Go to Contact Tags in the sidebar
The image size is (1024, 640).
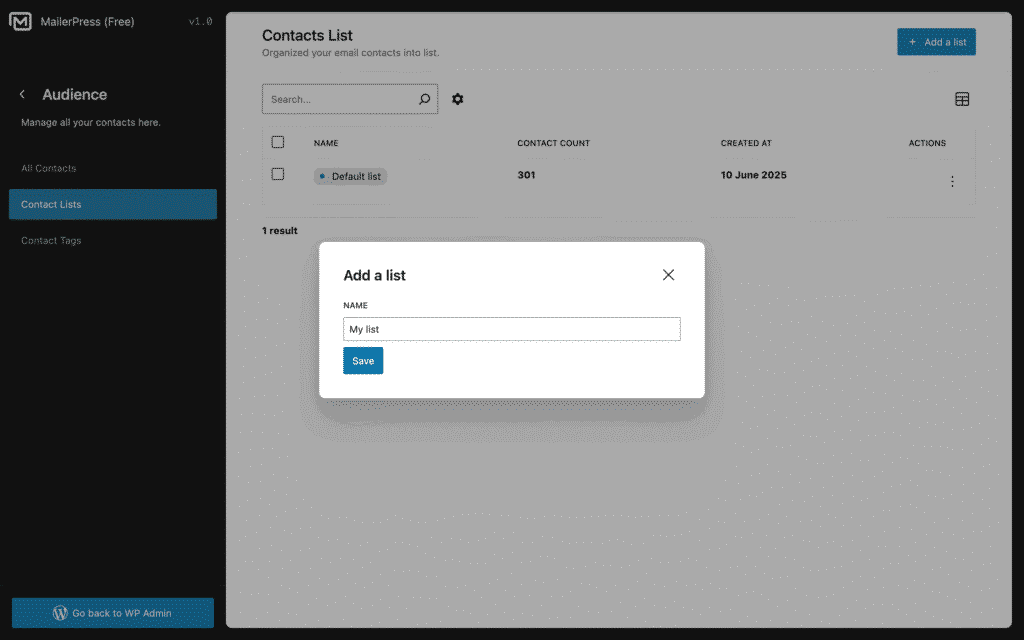(52, 240)
